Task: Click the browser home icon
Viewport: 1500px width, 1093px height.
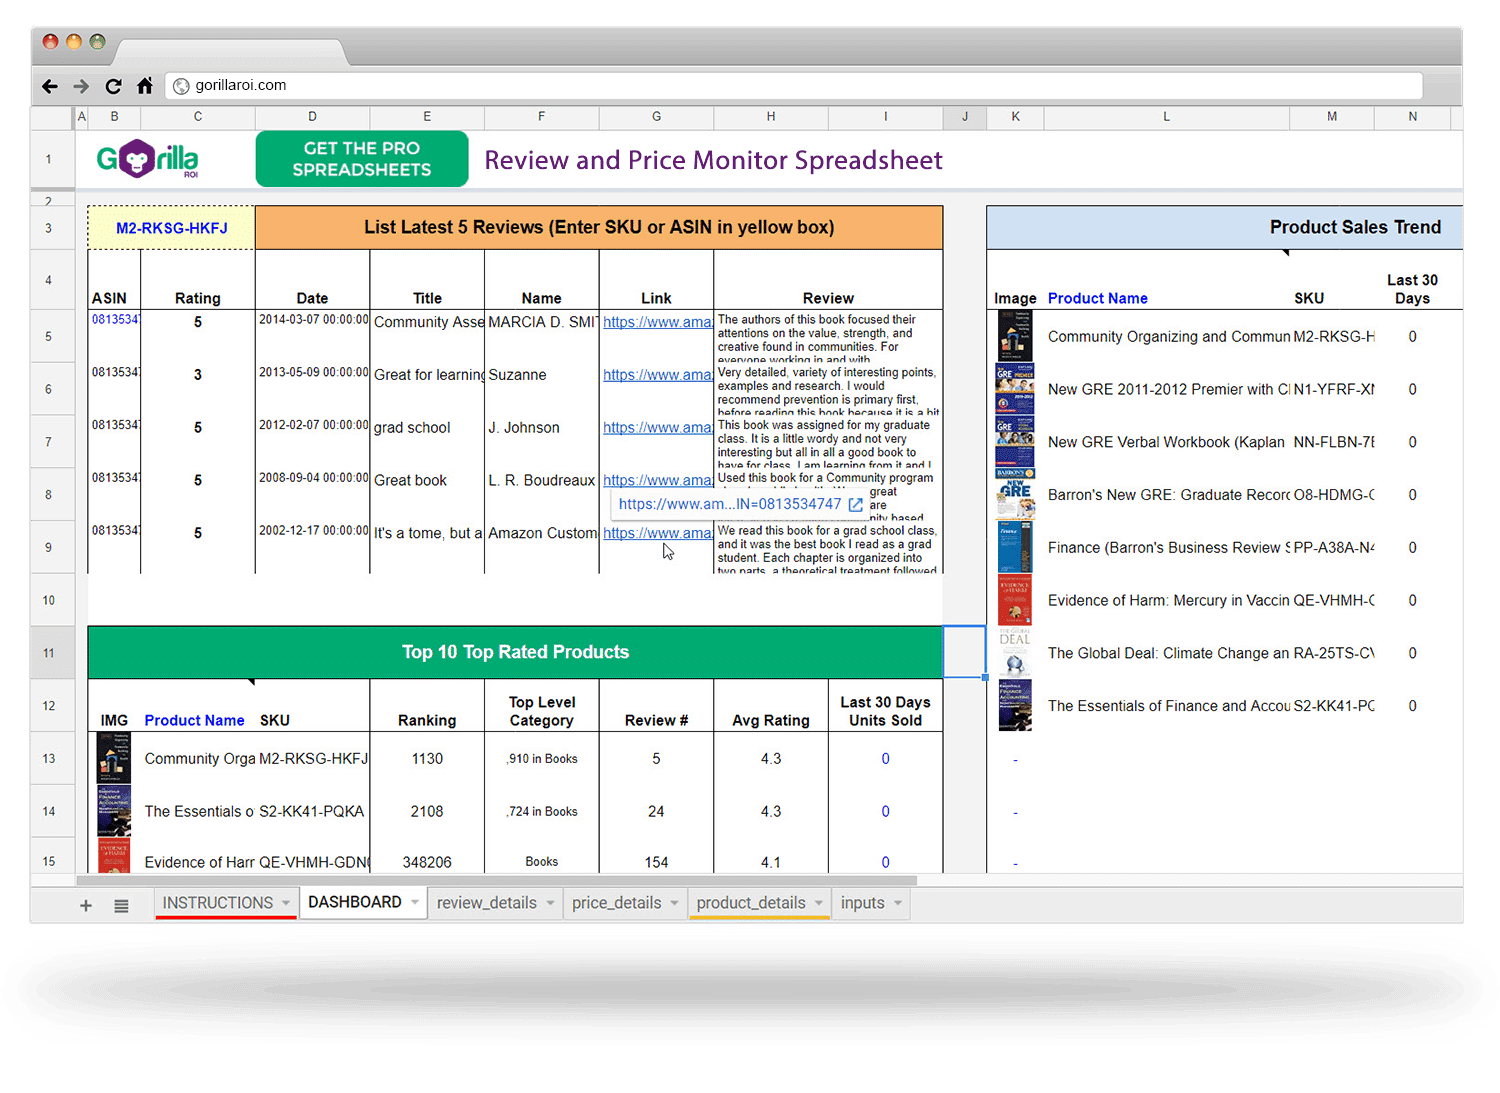Action: [x=145, y=86]
